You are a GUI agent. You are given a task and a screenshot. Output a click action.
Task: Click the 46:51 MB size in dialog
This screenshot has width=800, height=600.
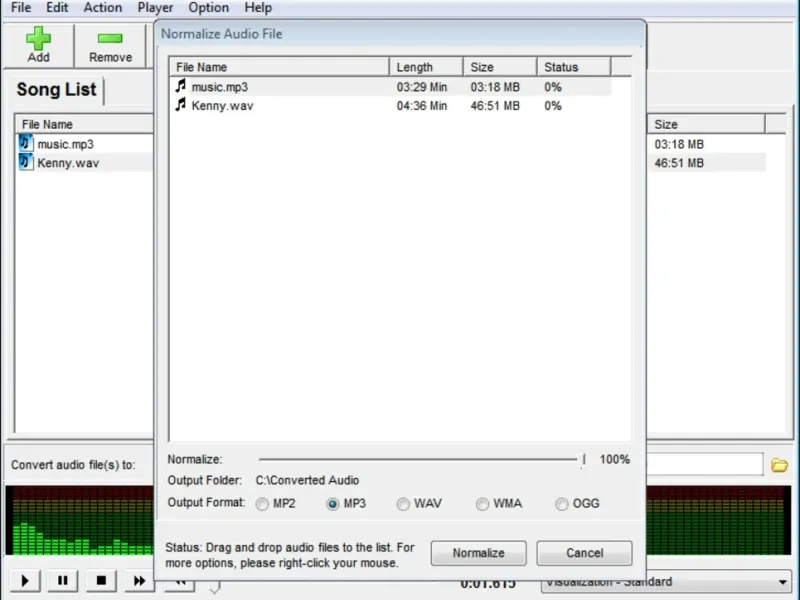(495, 106)
